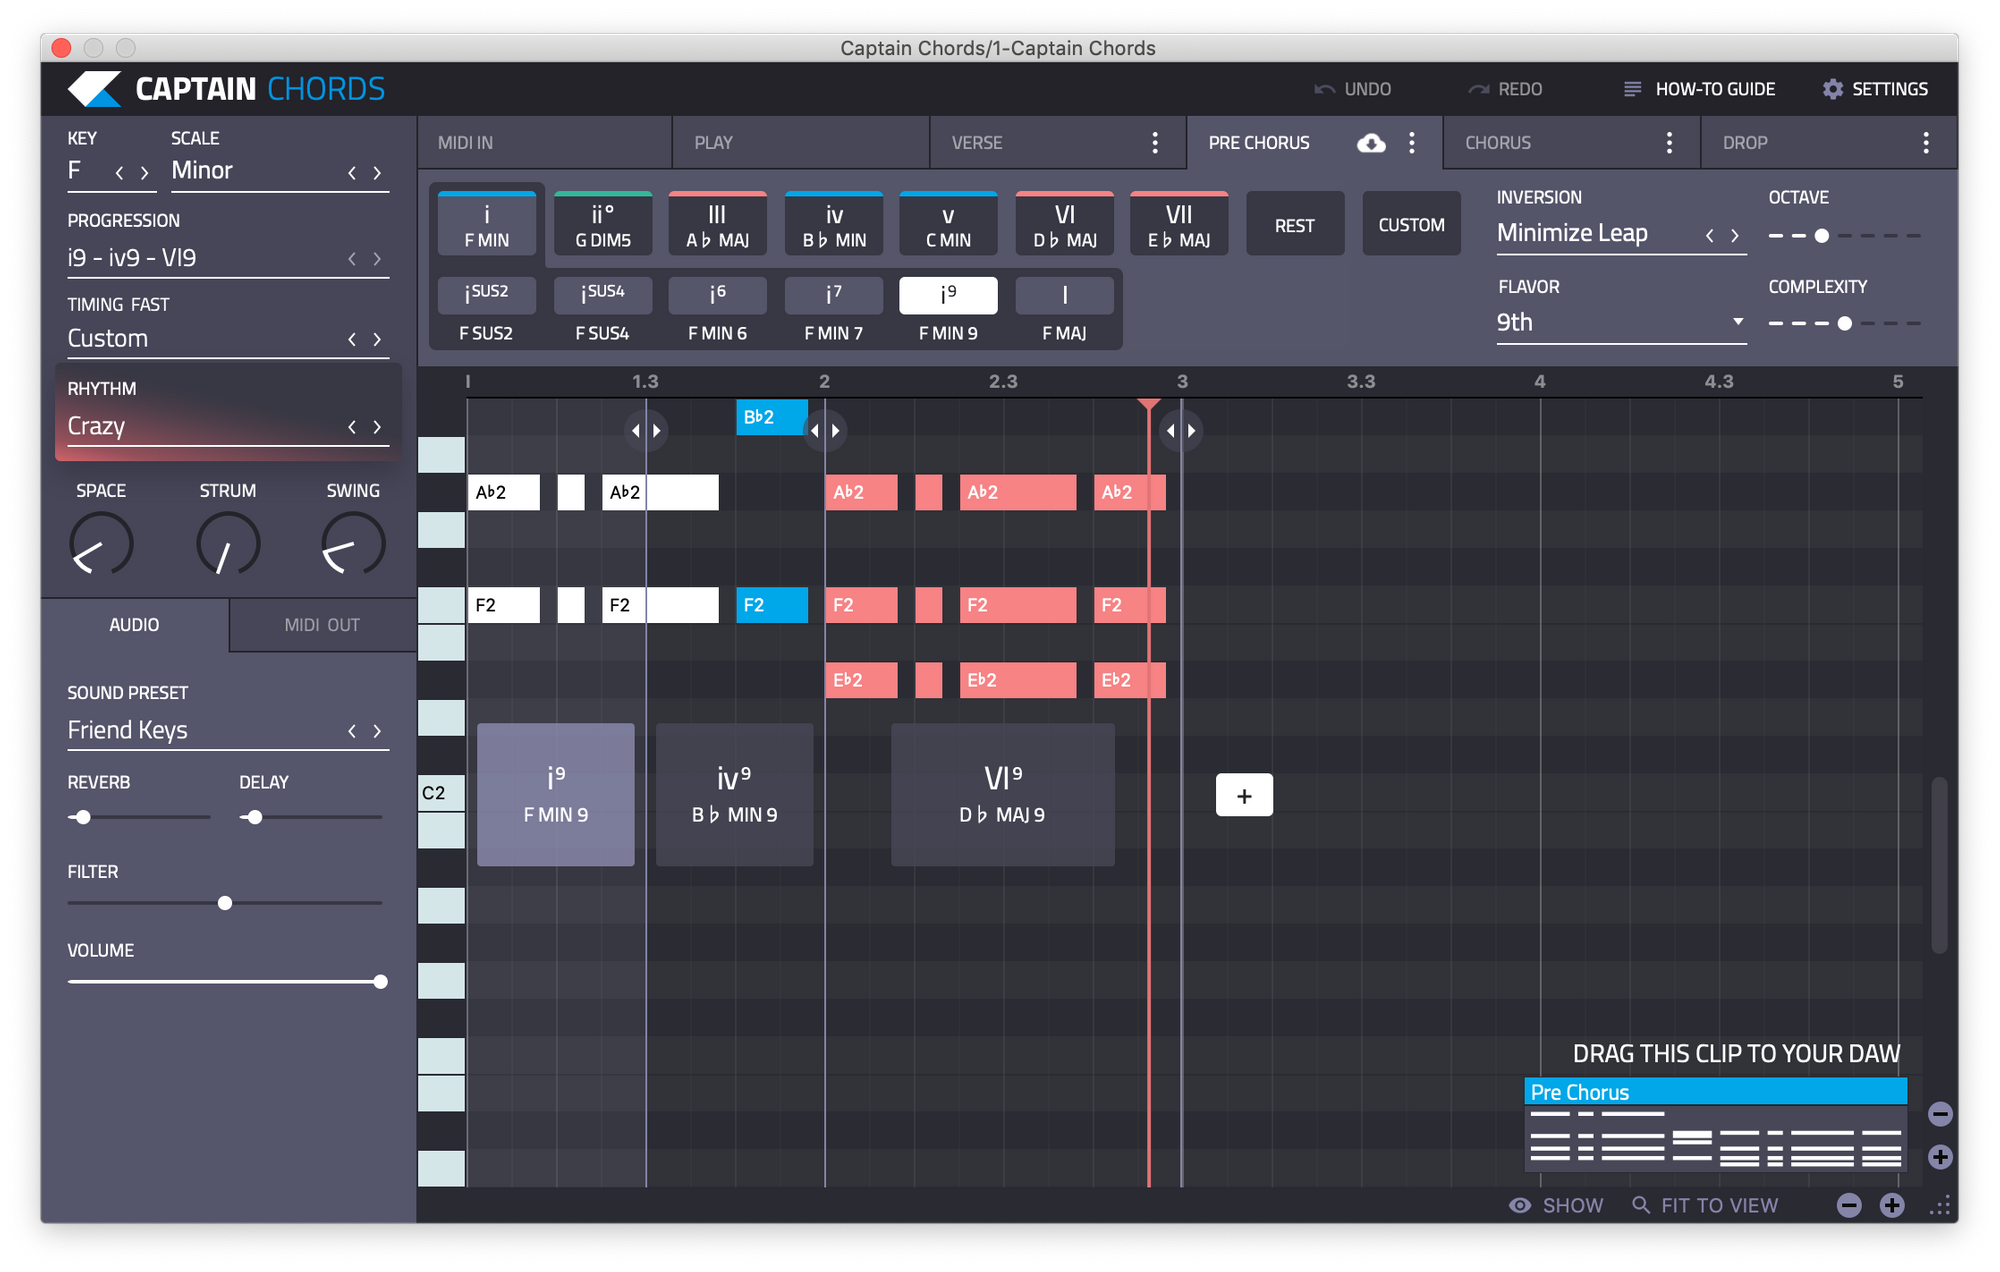This screenshot has height=1272, width=2000.
Task: Open the Drop tab
Action: click(x=1745, y=143)
